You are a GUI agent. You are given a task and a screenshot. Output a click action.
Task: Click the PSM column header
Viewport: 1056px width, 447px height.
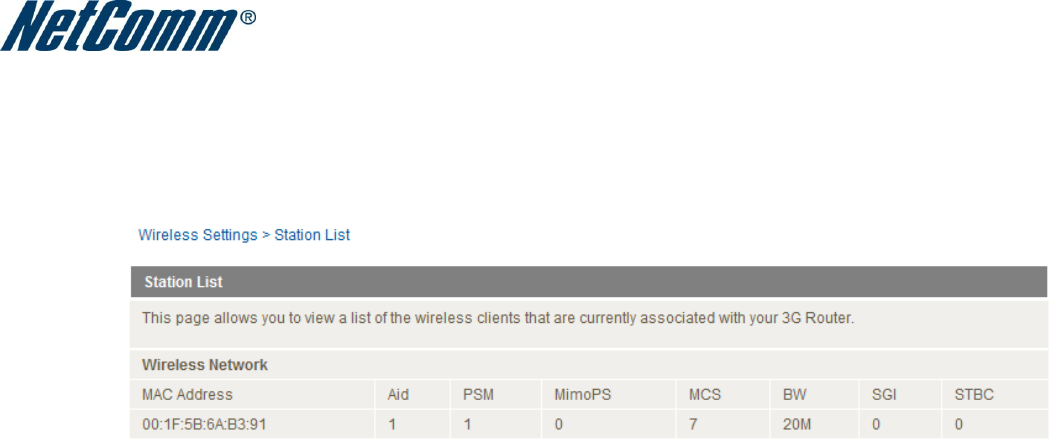point(479,395)
